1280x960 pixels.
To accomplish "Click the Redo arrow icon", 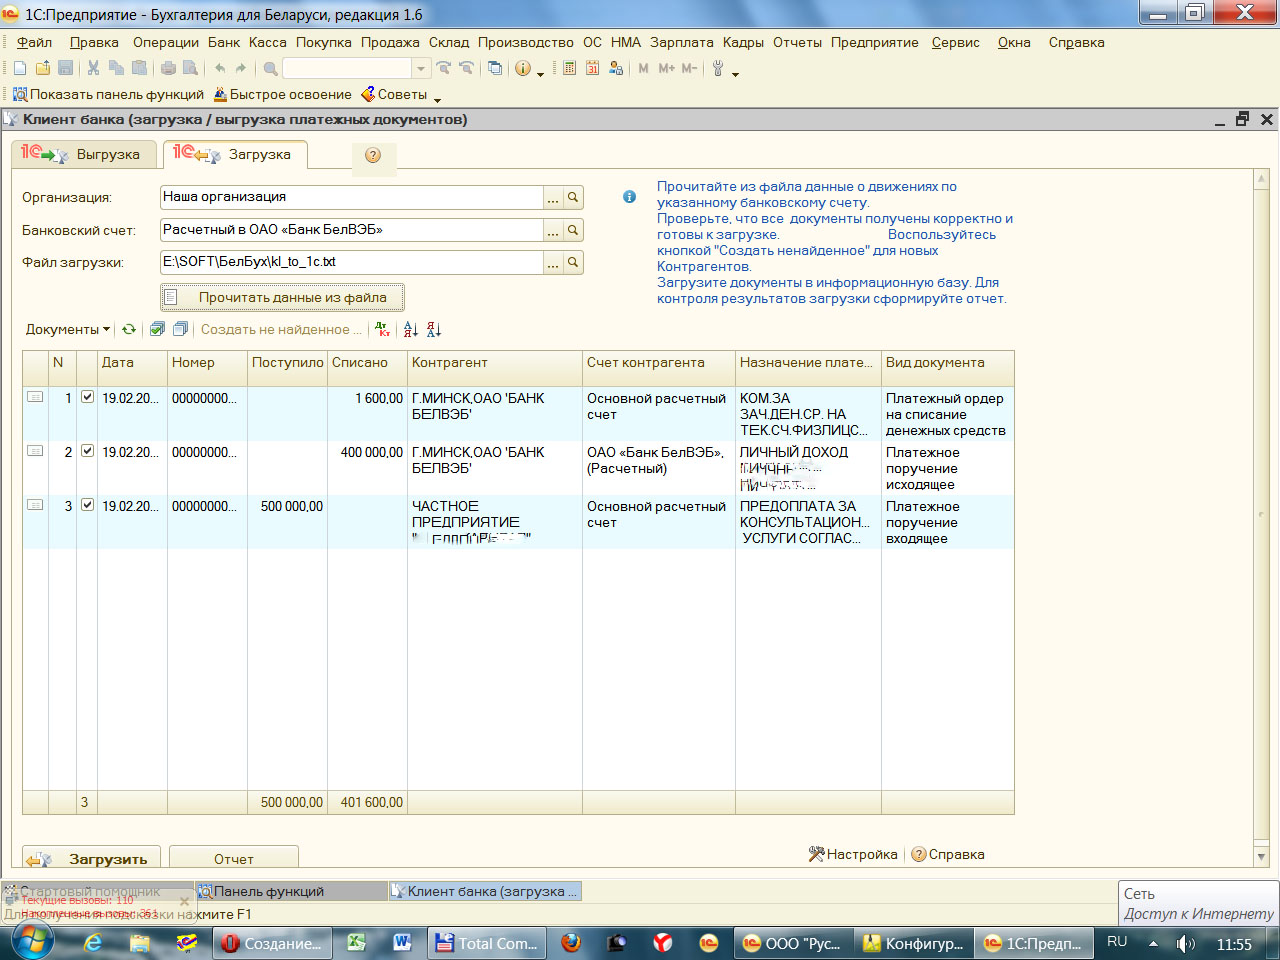I will click(x=241, y=68).
